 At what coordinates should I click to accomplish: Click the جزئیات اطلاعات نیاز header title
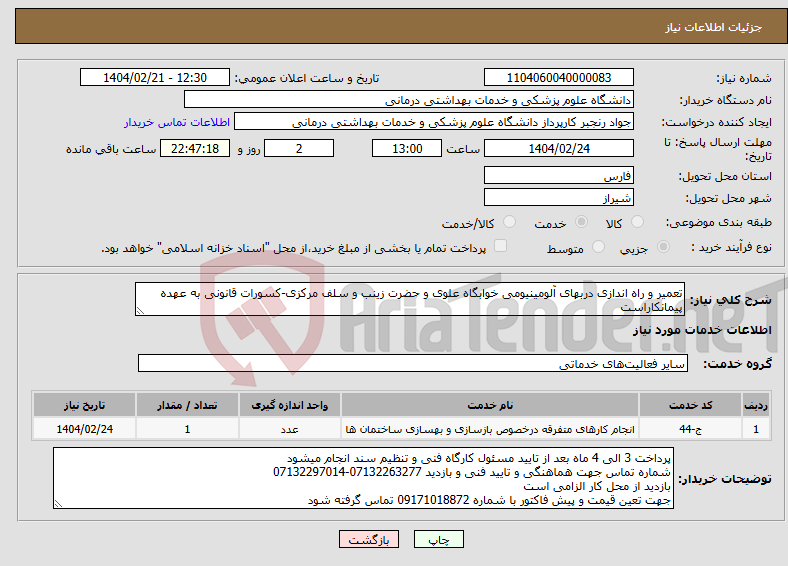(x=714, y=27)
